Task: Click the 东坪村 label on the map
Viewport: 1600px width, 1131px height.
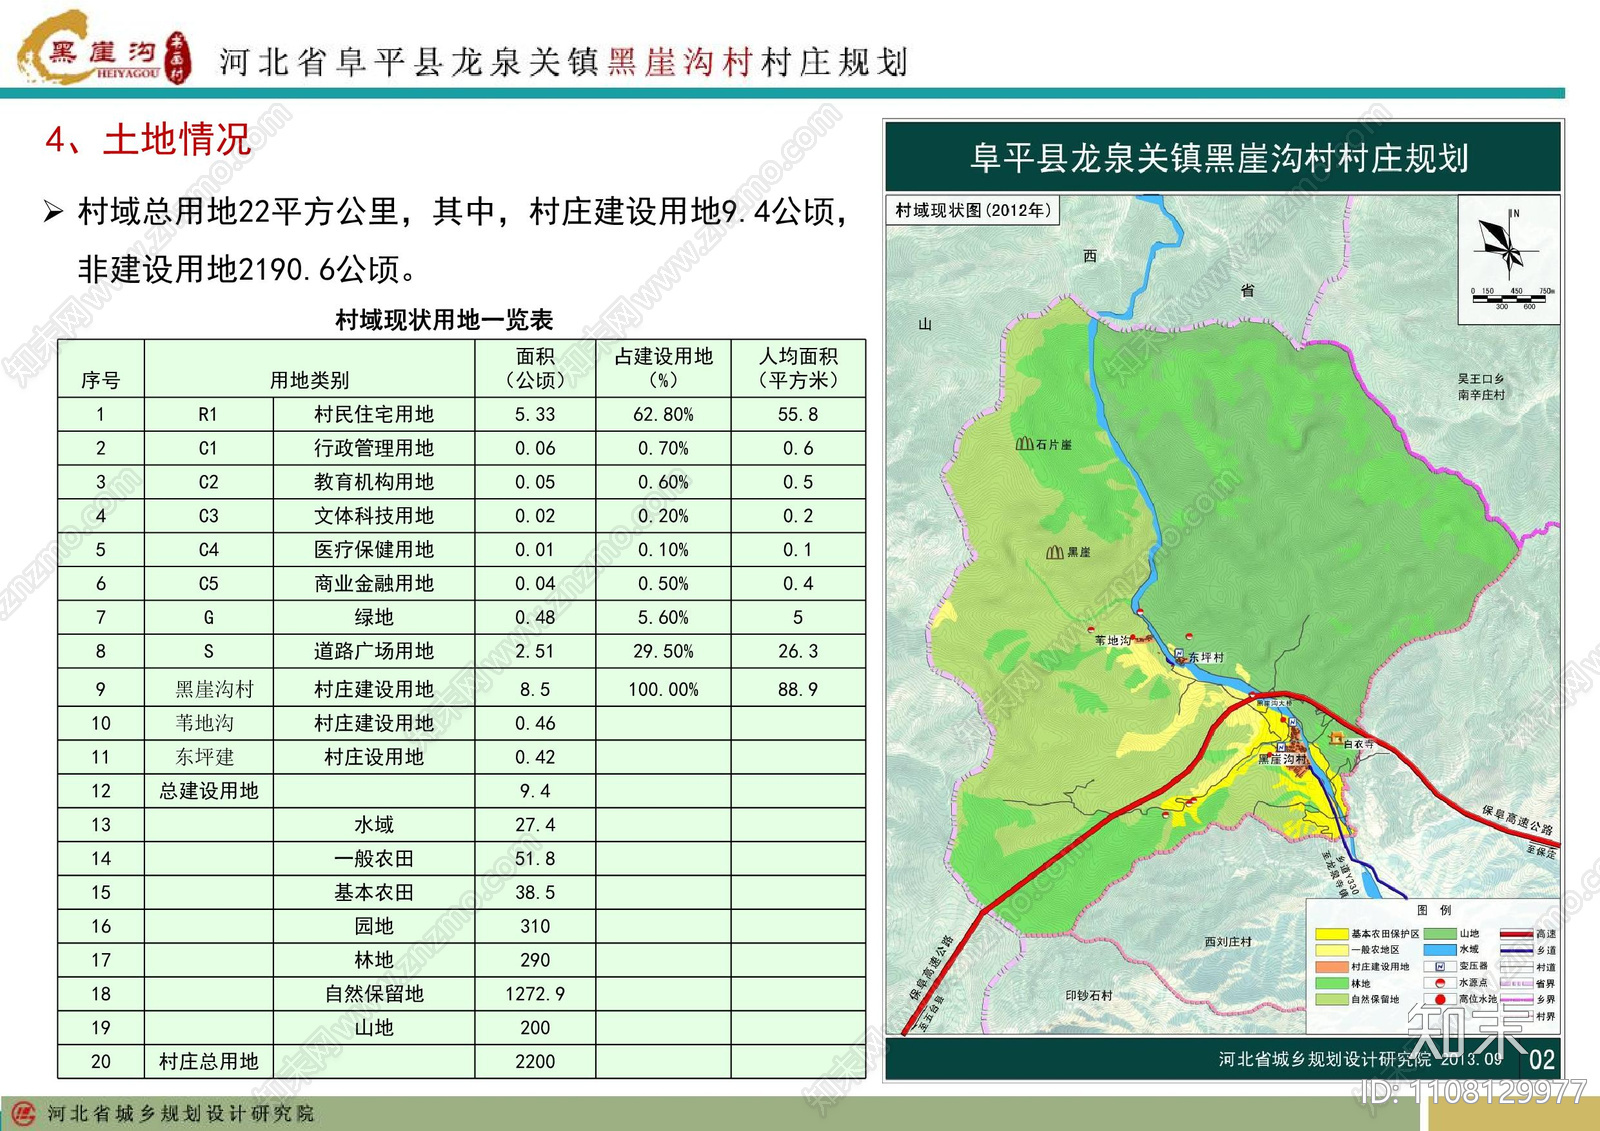Action: pos(1206,658)
